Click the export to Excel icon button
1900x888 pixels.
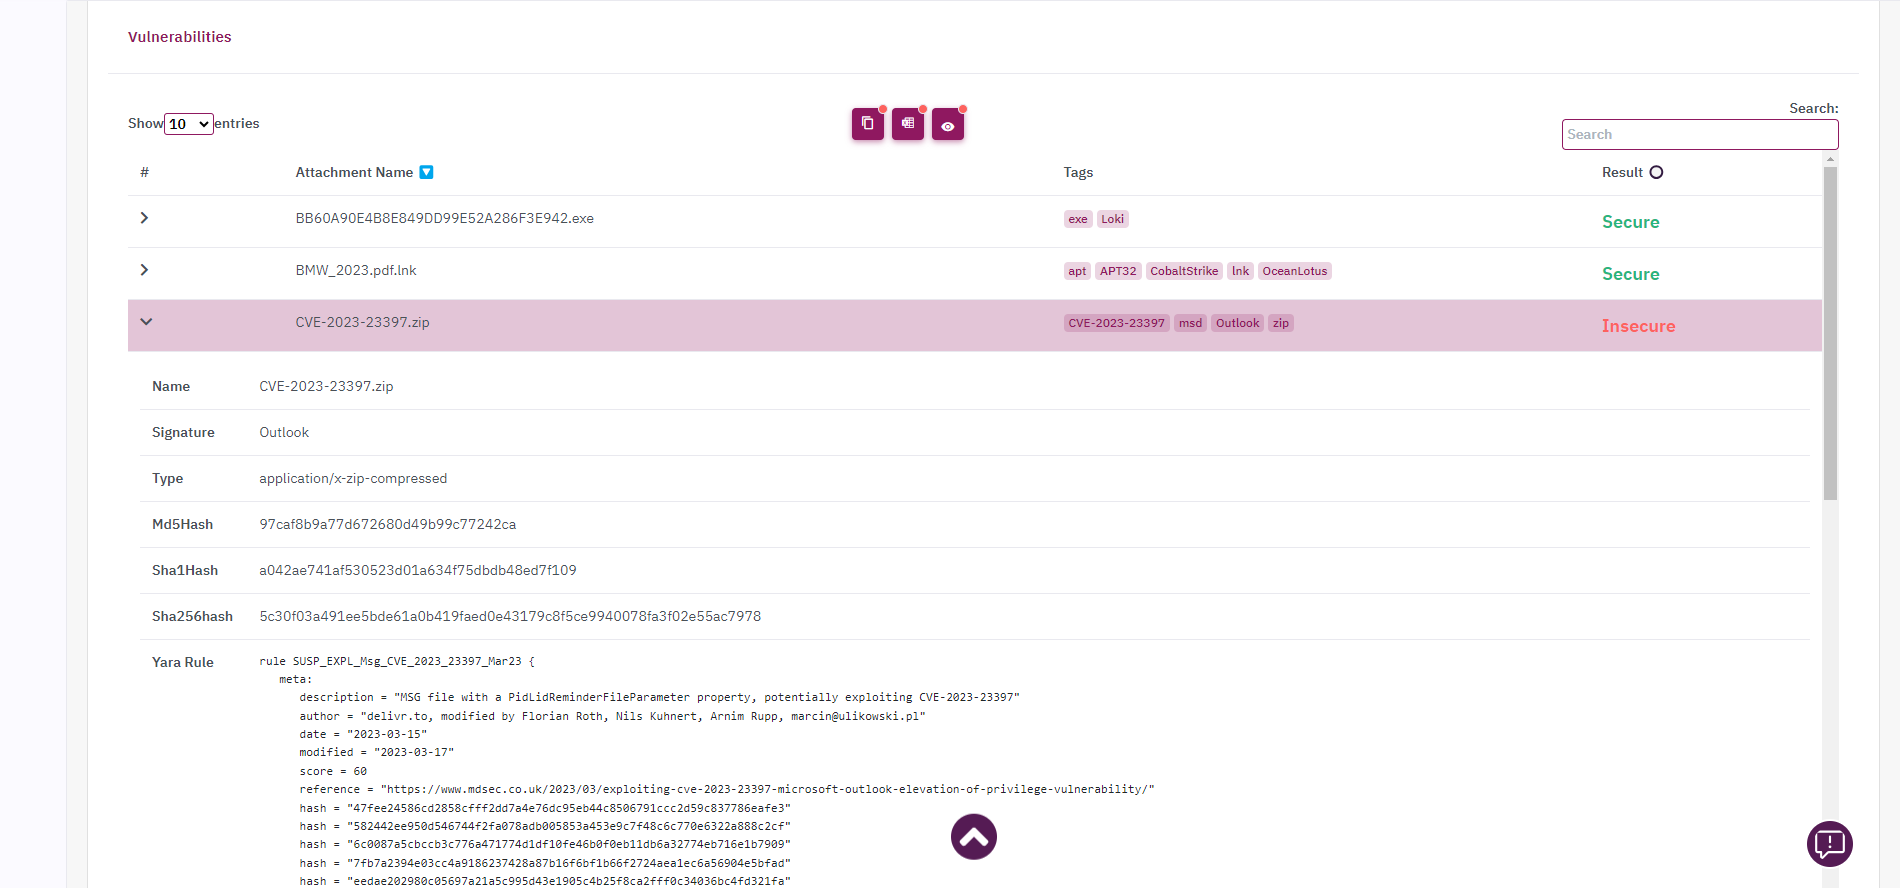coord(908,124)
